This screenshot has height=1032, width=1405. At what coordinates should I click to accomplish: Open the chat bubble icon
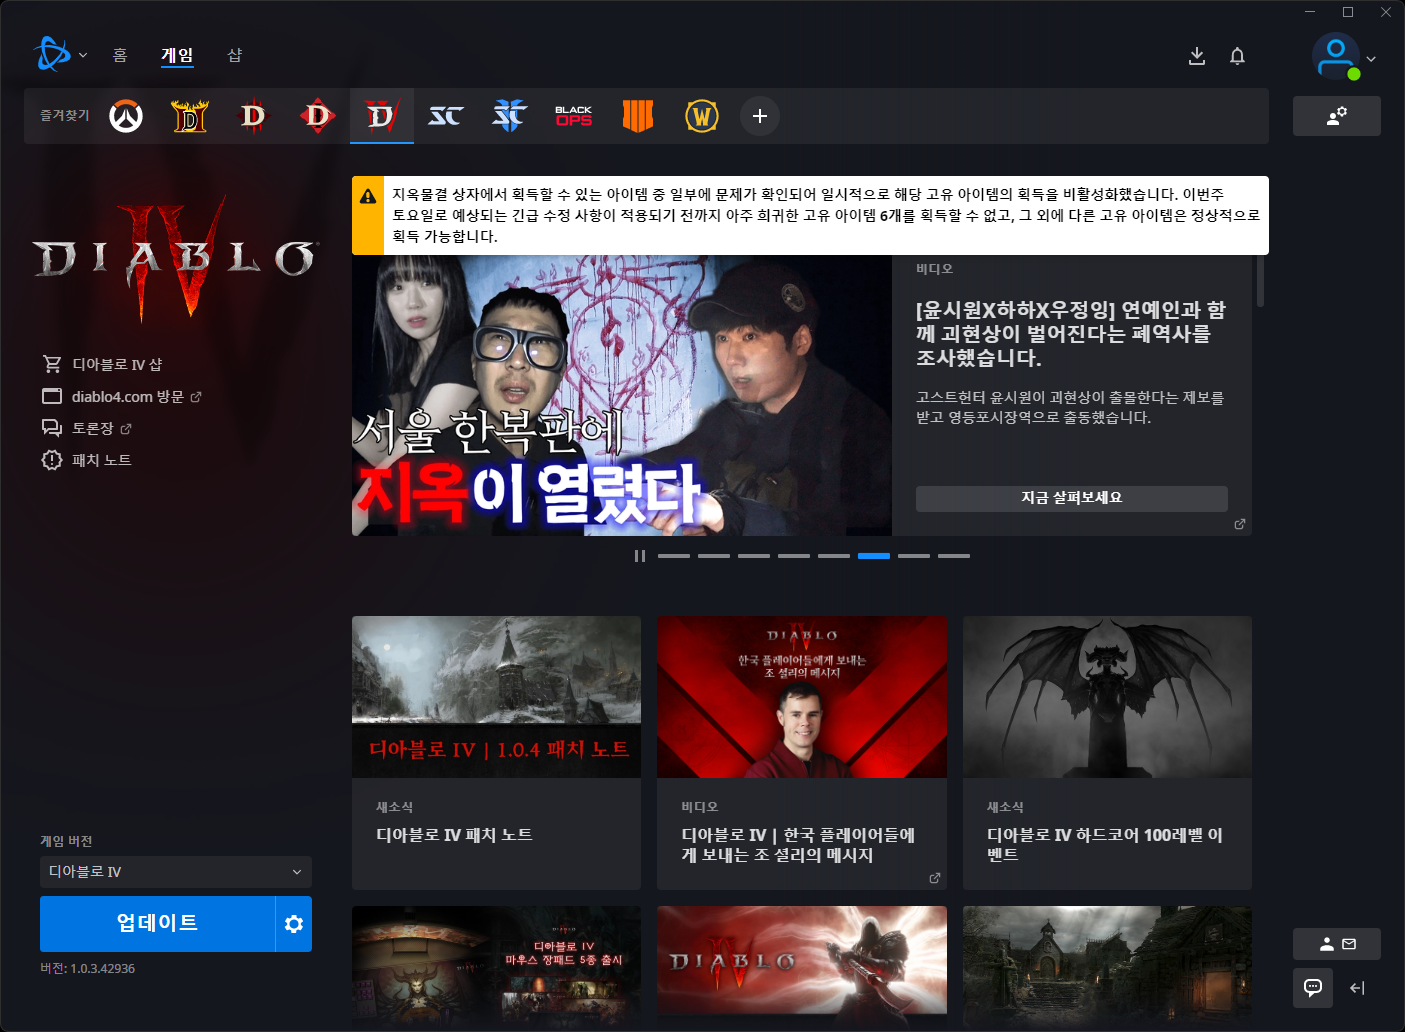pyautogui.click(x=1313, y=988)
